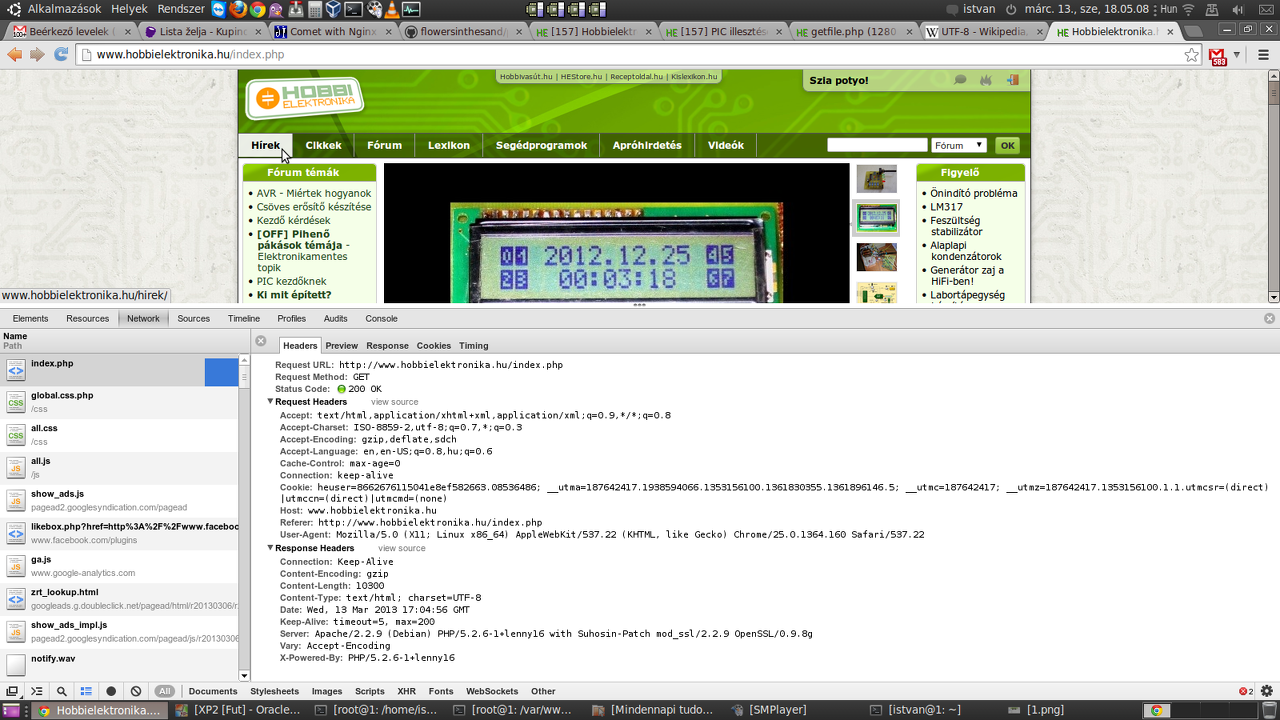Collapse the Request Headers section
This screenshot has width=1280, height=720.
click(270, 402)
